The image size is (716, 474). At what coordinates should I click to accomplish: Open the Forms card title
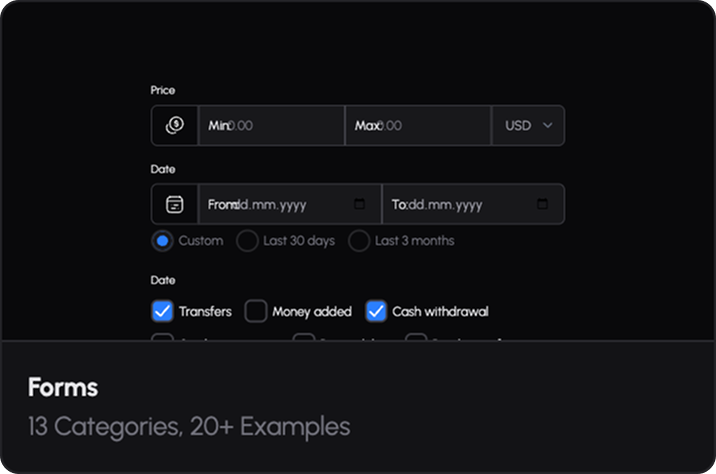(62, 388)
